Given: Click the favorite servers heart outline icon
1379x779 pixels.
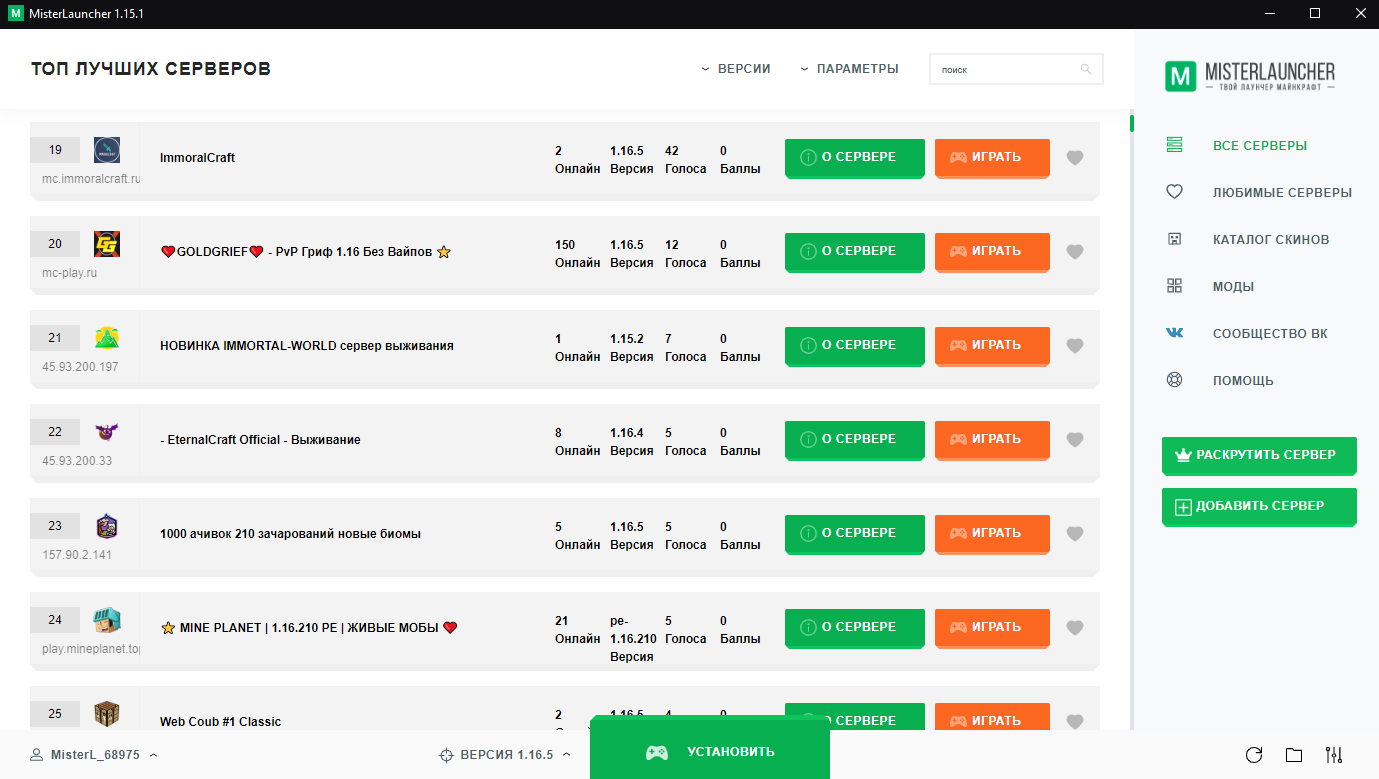Looking at the screenshot, I should tap(1175, 192).
